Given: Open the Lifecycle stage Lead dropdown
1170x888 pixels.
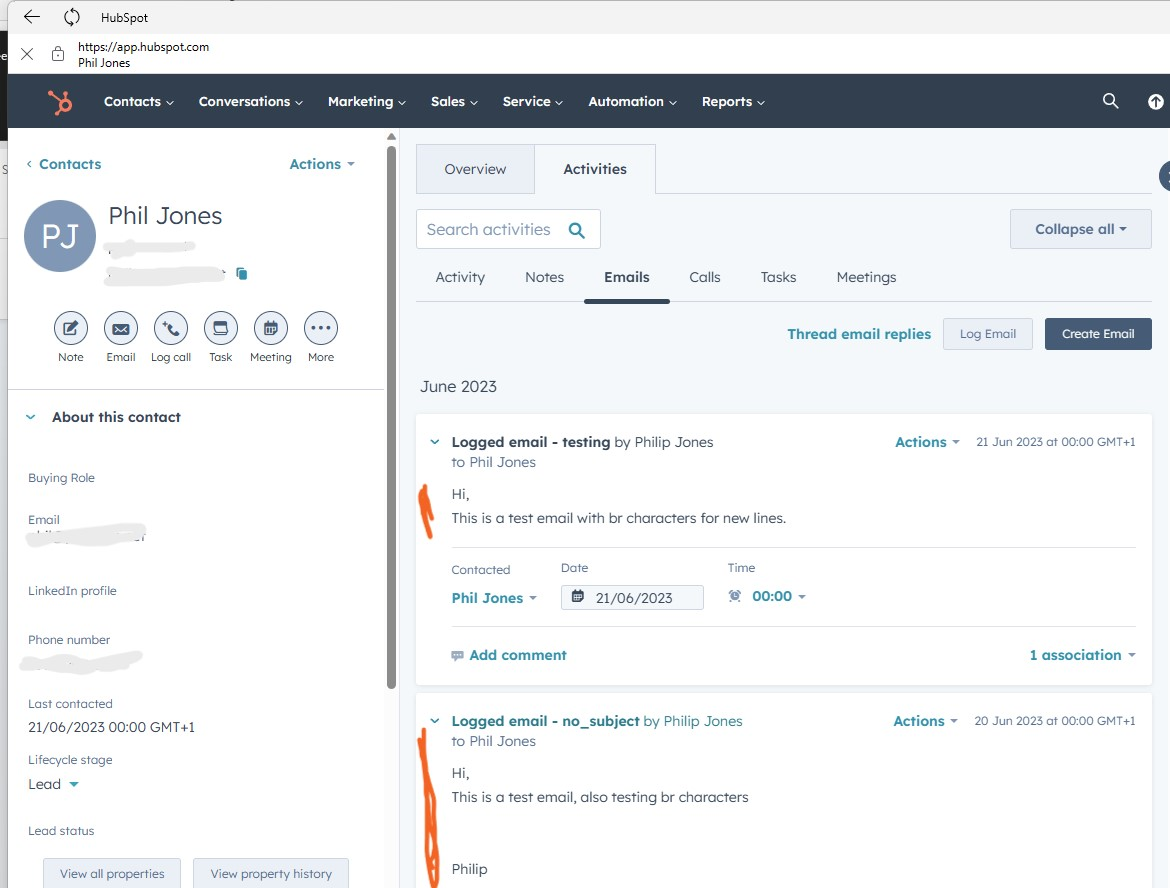Looking at the screenshot, I should (x=54, y=784).
